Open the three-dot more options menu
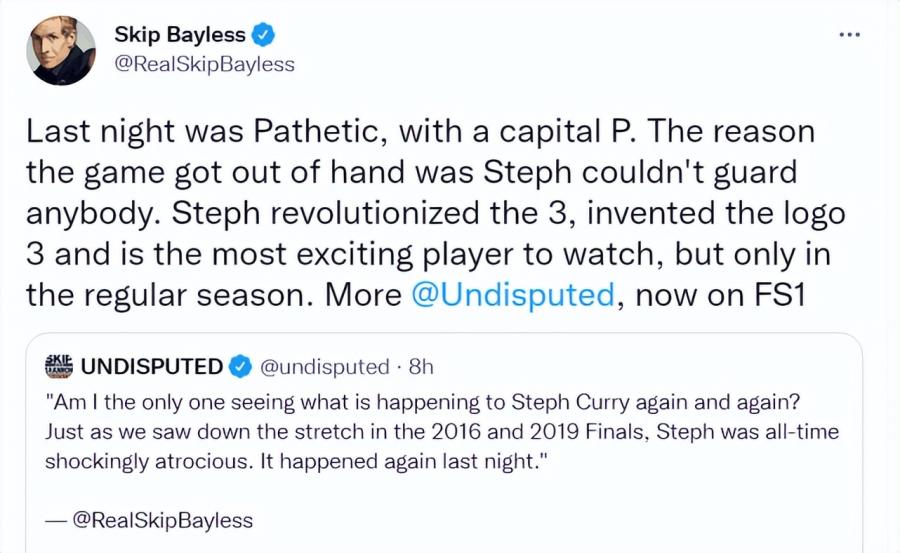This screenshot has width=900, height=553. (x=849, y=35)
